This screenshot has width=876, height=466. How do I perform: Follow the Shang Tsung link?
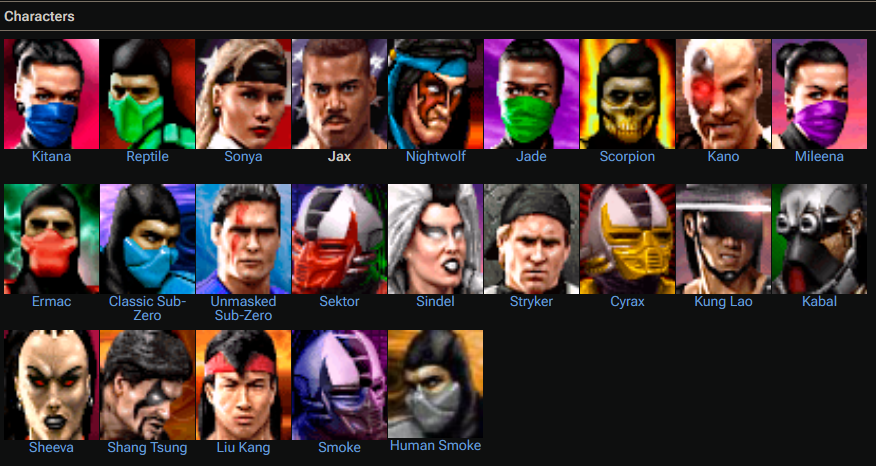[147, 448]
